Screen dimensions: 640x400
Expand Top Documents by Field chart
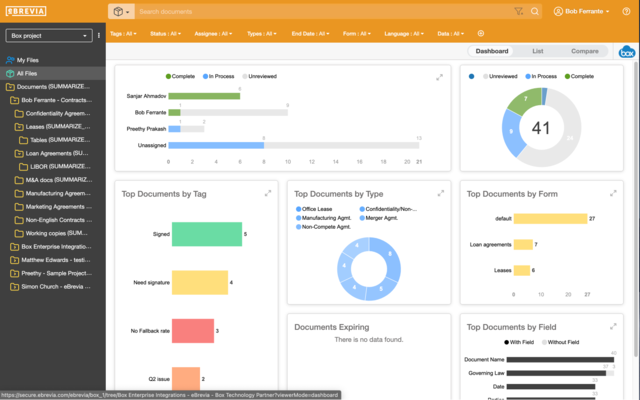point(613,327)
